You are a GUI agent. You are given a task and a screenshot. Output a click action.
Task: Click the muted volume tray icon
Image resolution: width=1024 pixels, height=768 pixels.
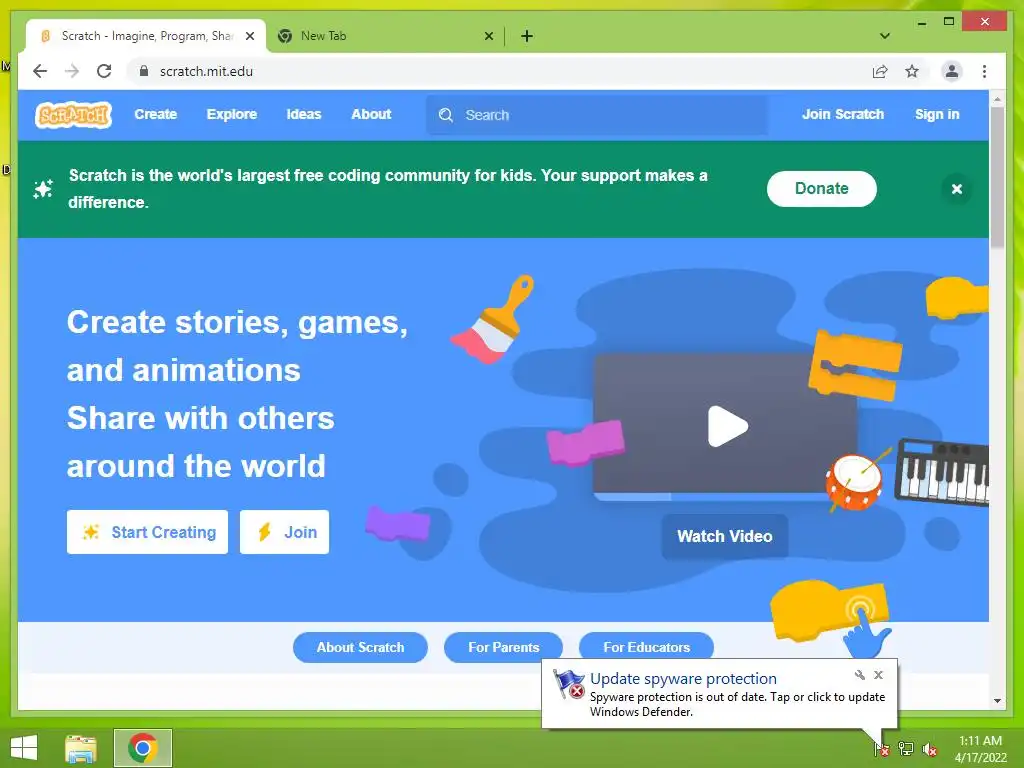pos(930,750)
